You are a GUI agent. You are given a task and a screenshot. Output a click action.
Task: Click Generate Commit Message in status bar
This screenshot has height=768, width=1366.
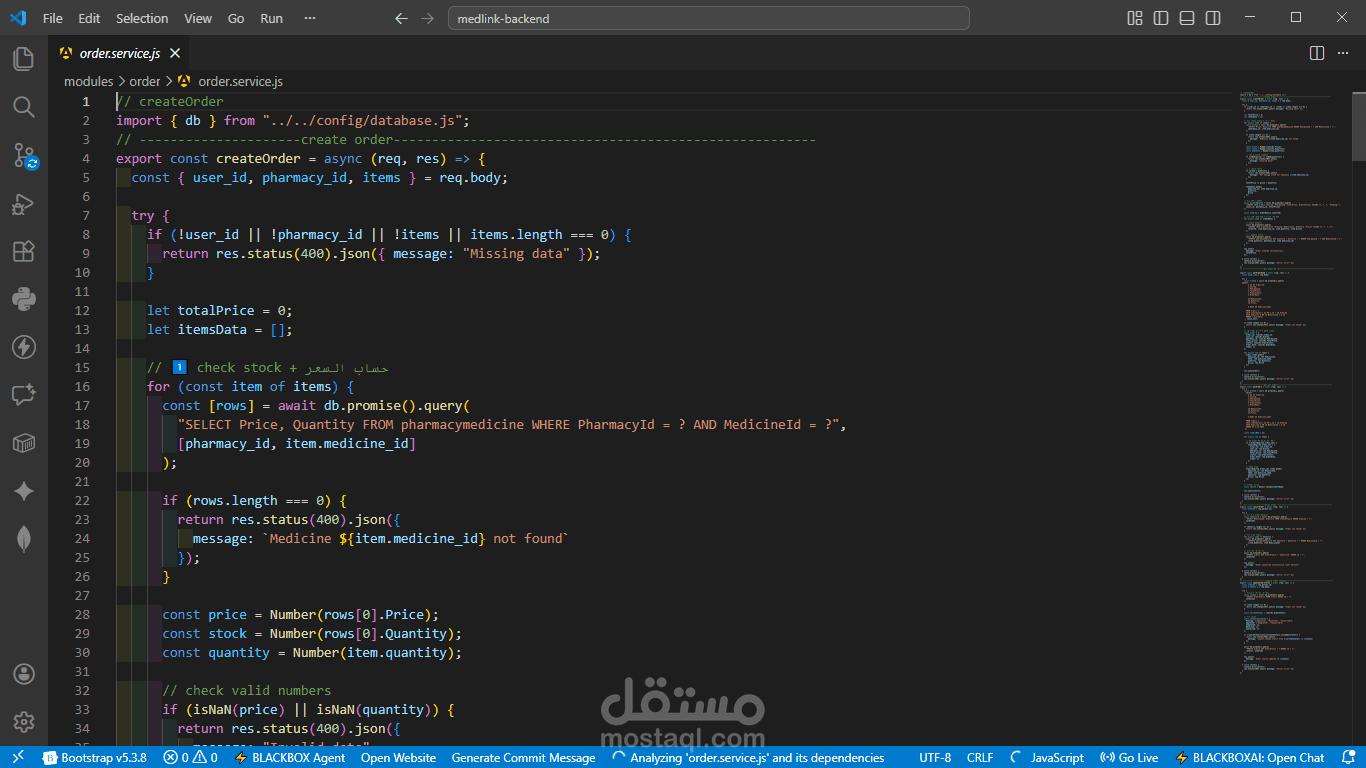523,758
